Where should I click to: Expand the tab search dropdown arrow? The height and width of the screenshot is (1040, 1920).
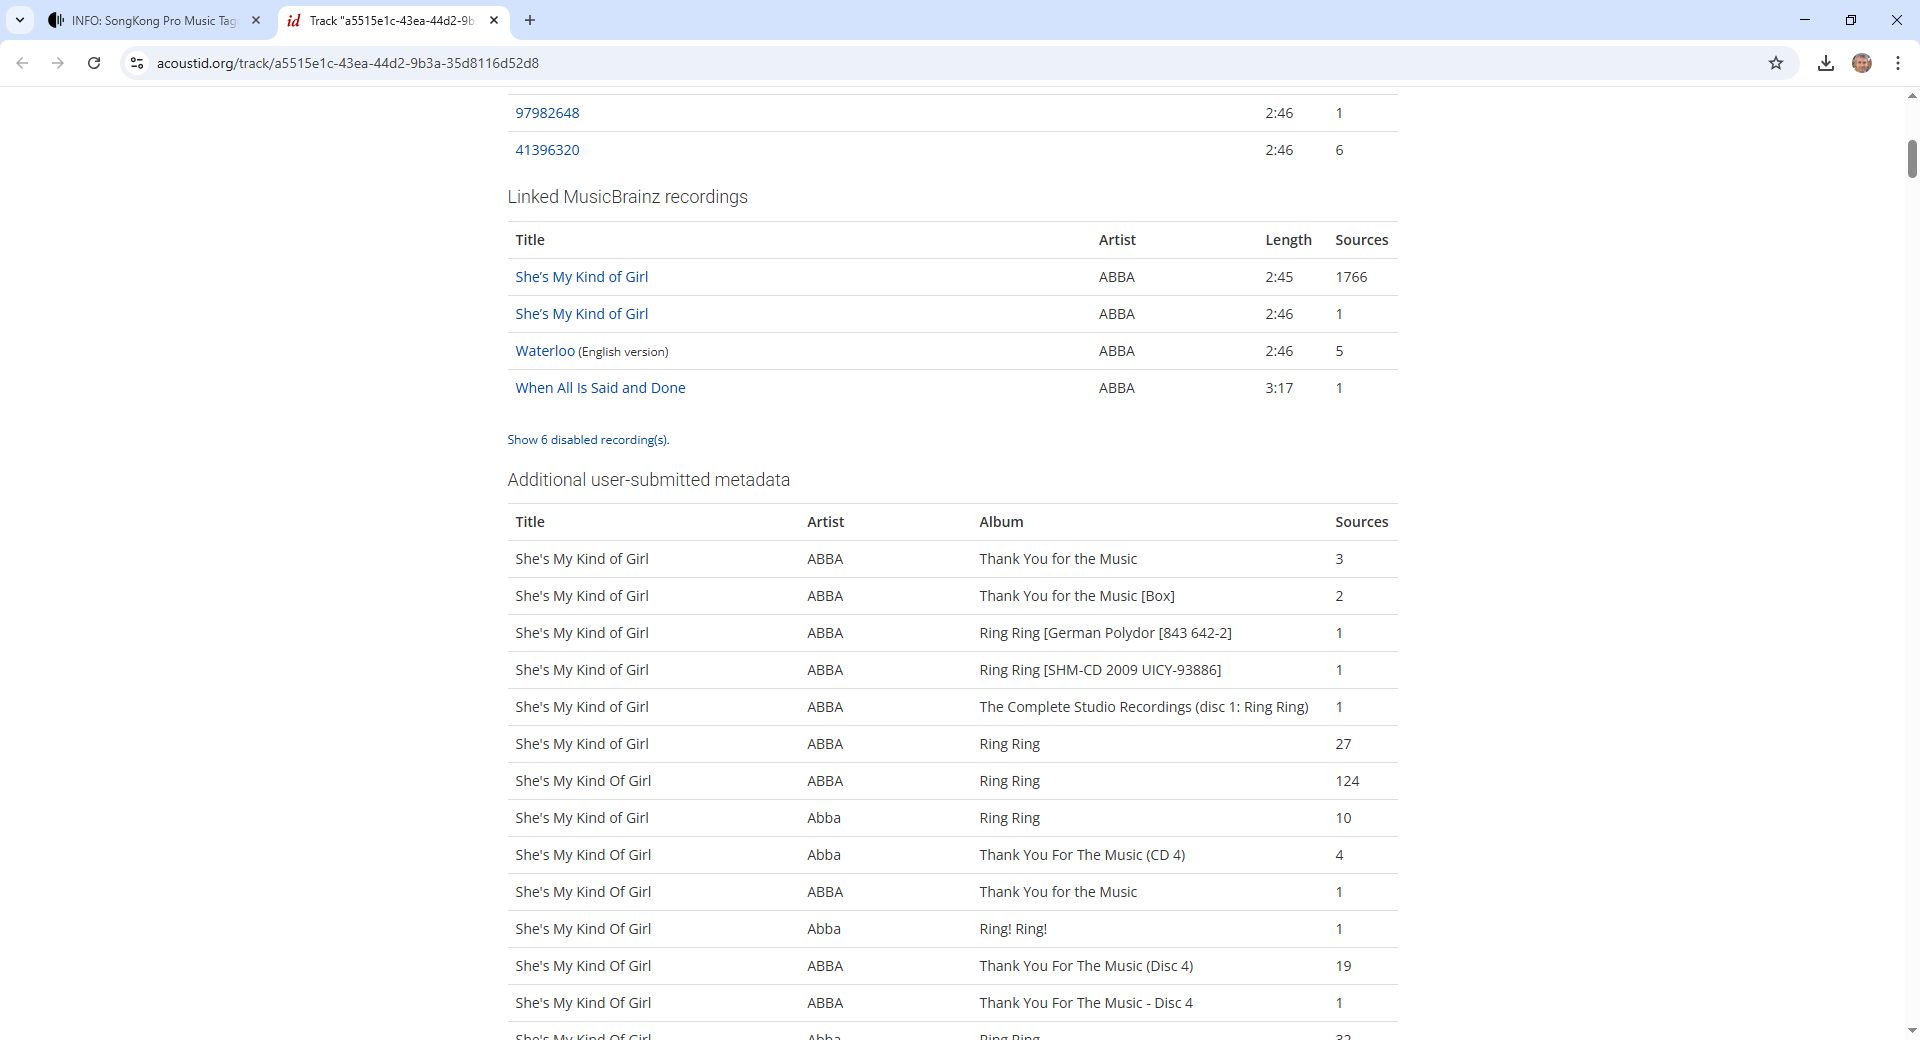pos(20,20)
